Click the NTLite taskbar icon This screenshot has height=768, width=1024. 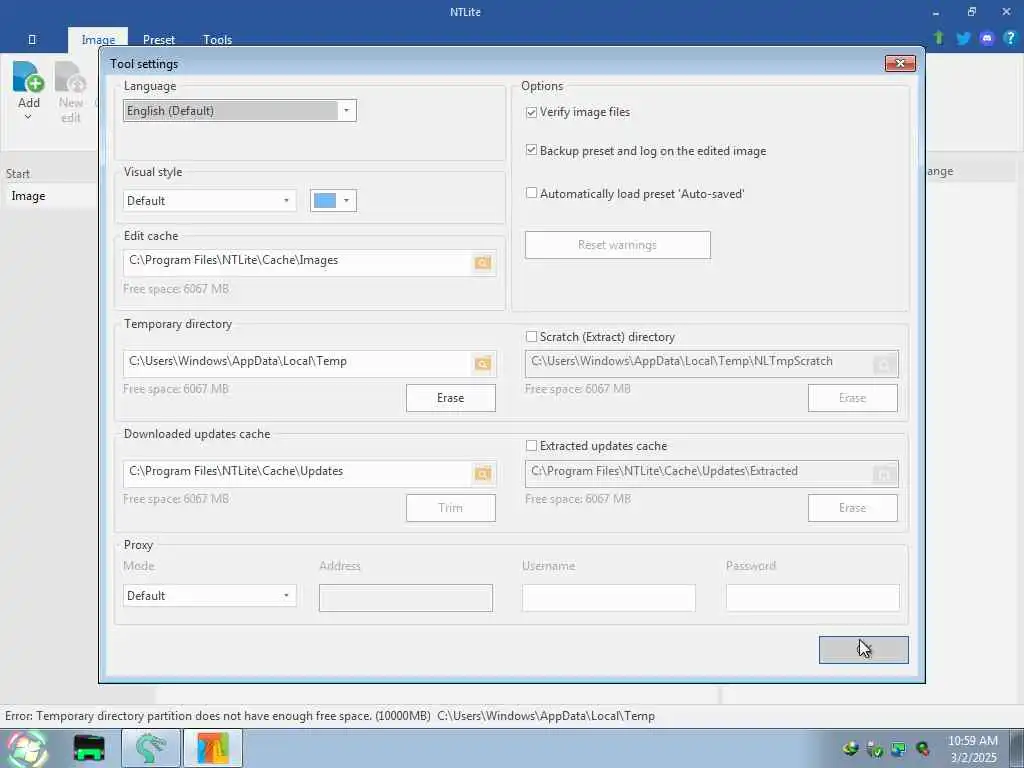click(x=213, y=748)
